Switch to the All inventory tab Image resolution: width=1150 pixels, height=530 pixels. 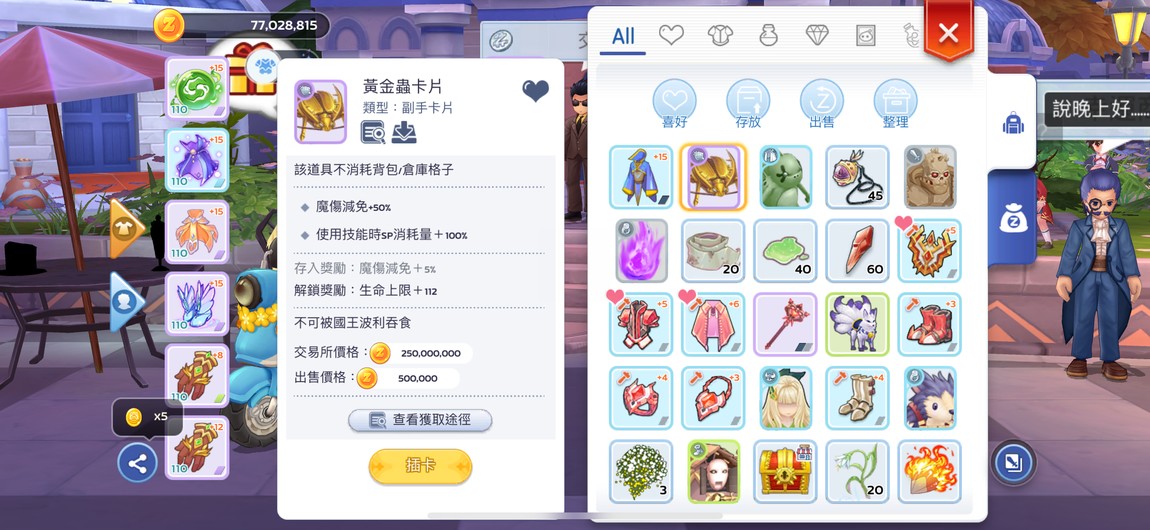coord(623,36)
